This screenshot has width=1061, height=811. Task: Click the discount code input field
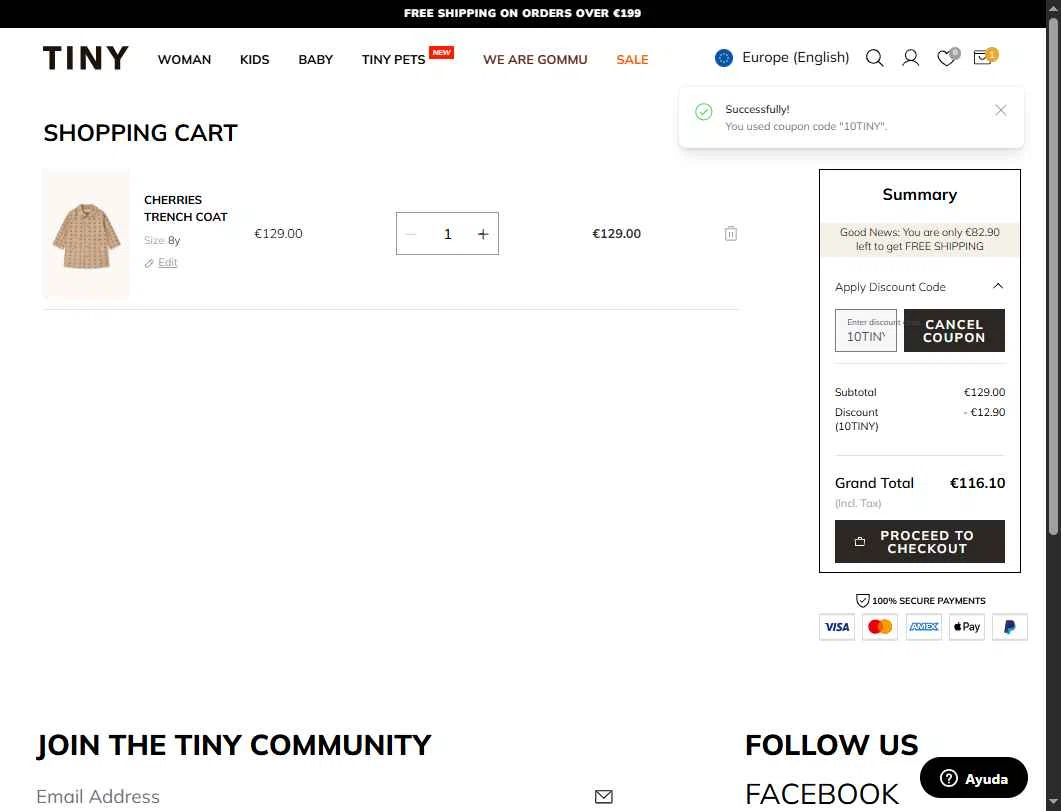(865, 331)
